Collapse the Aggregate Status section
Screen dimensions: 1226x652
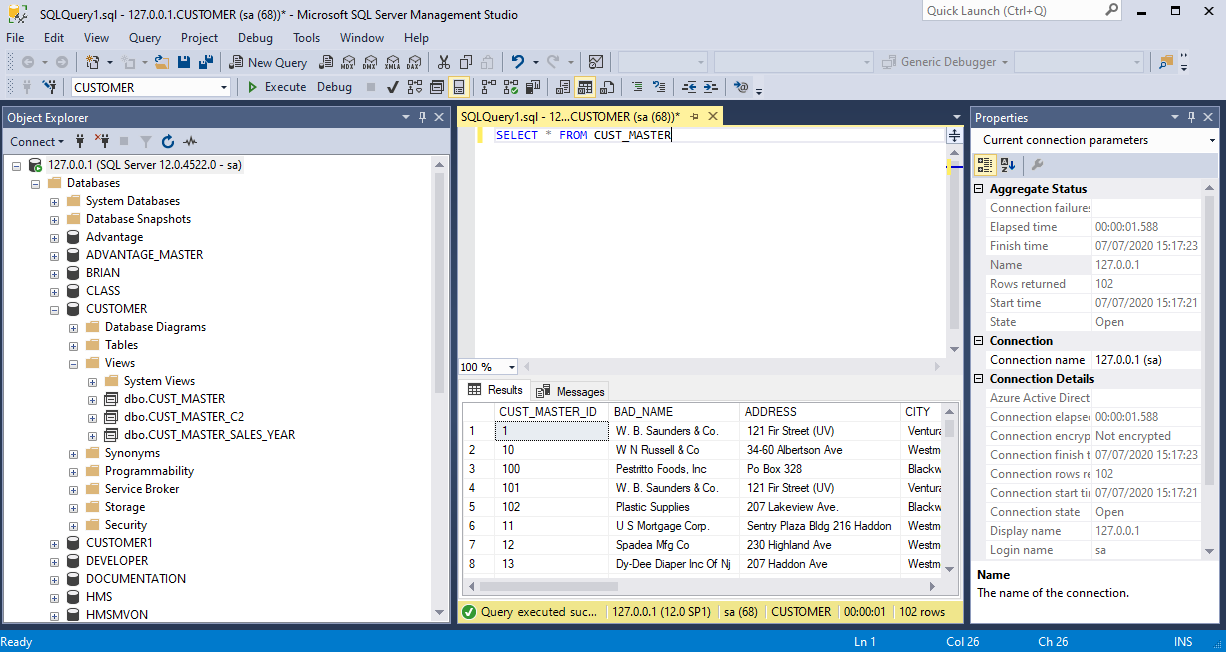(x=981, y=189)
